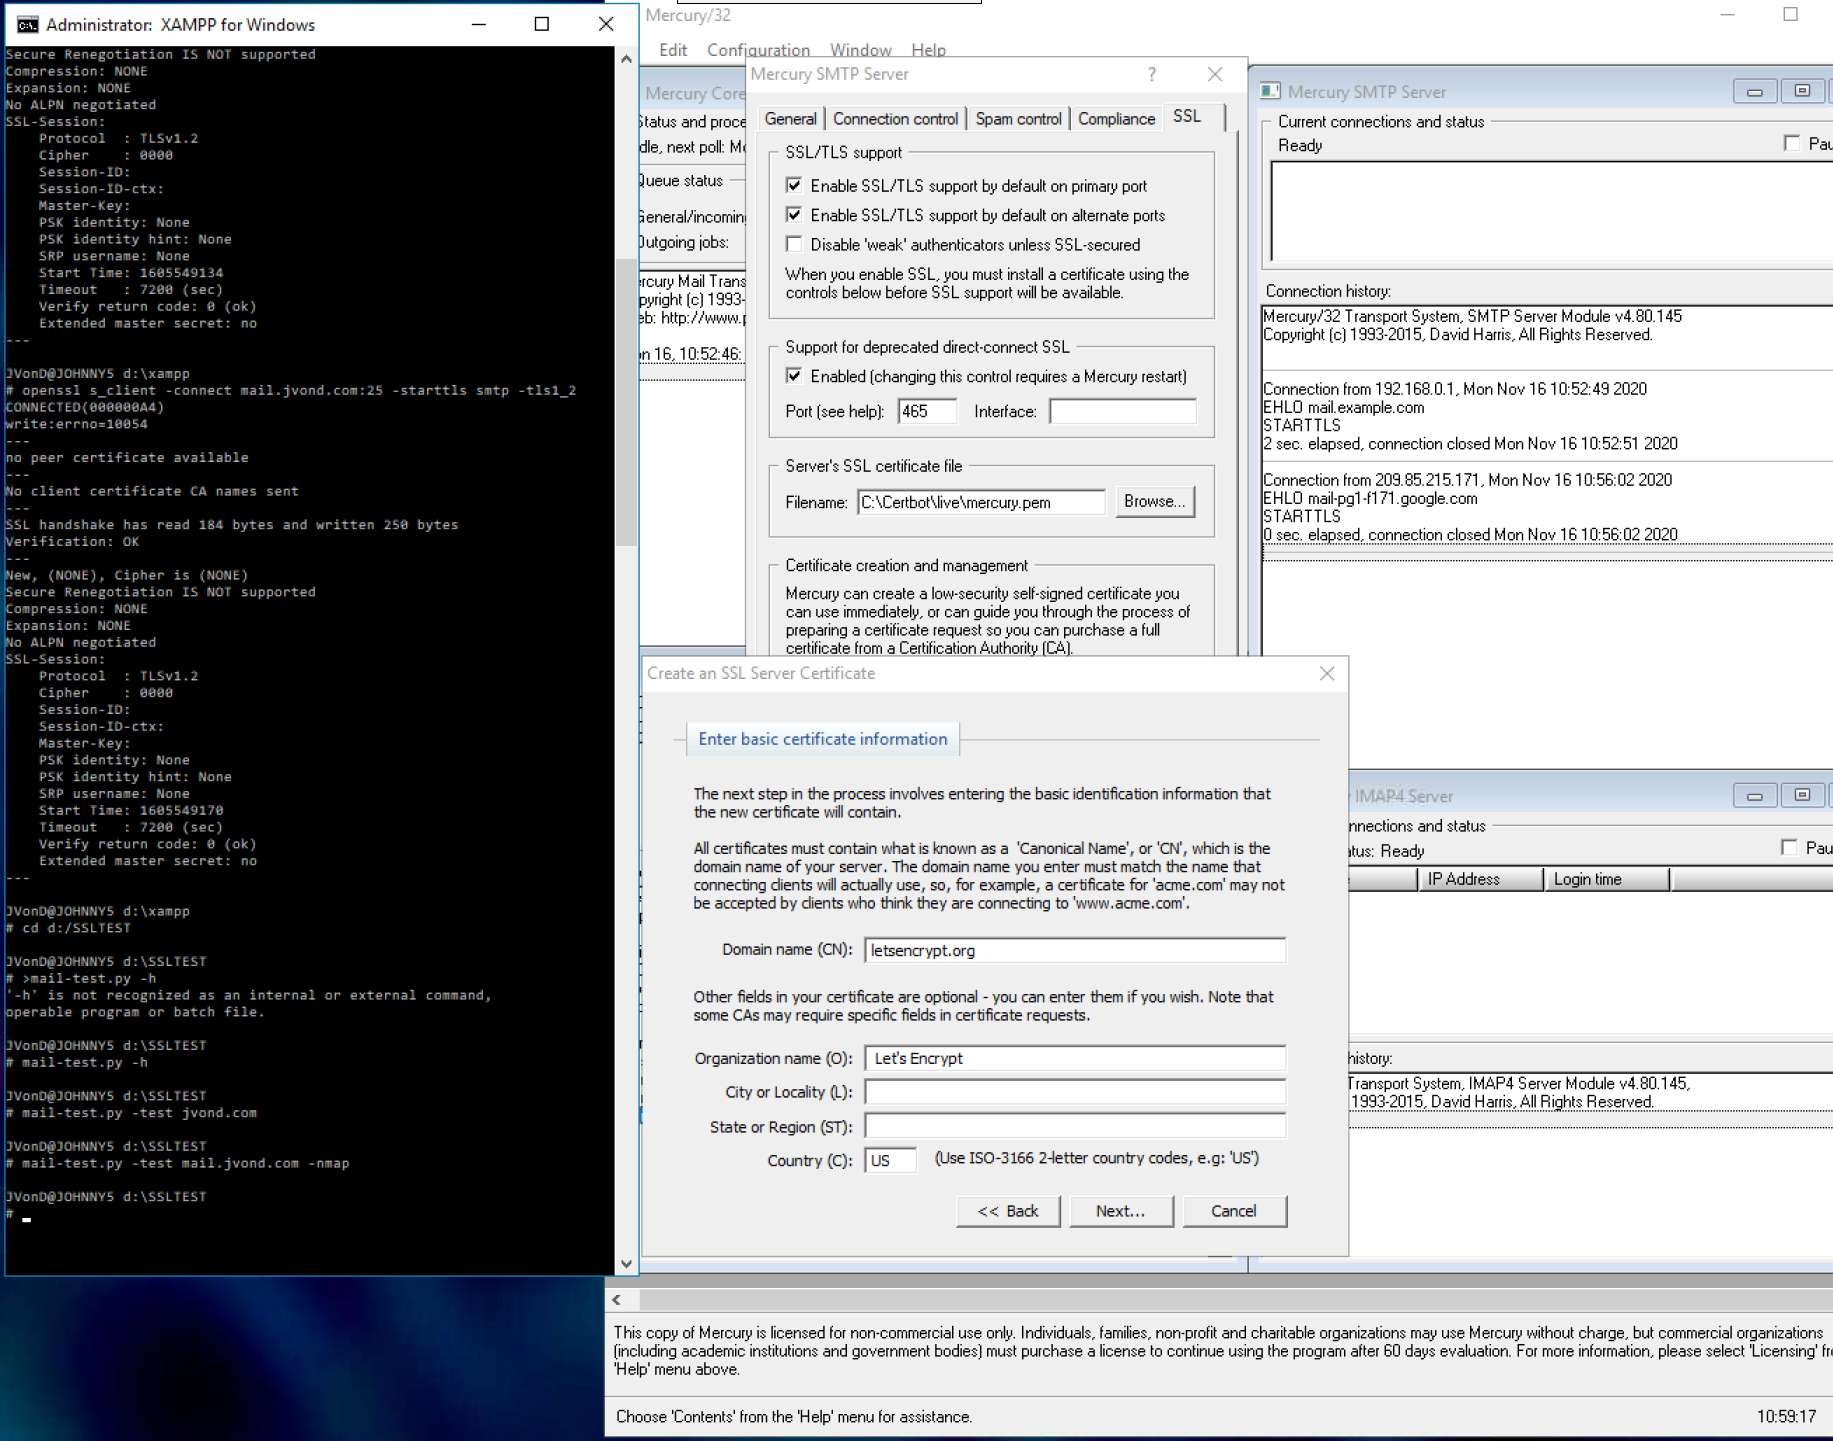Minimize the IMAP4 Server child window
Image resolution: width=1833 pixels, height=1441 pixels.
tap(1755, 796)
